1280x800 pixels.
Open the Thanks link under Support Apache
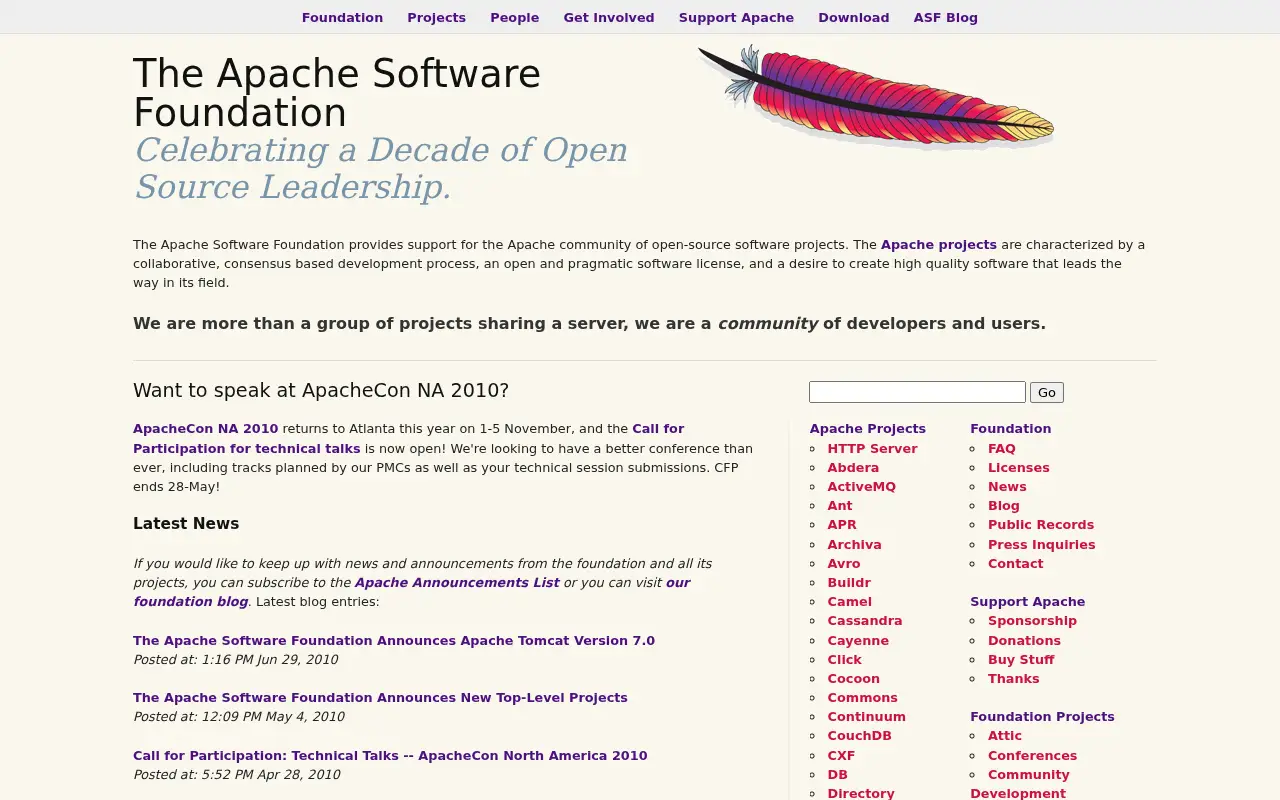pyautogui.click(x=1013, y=679)
